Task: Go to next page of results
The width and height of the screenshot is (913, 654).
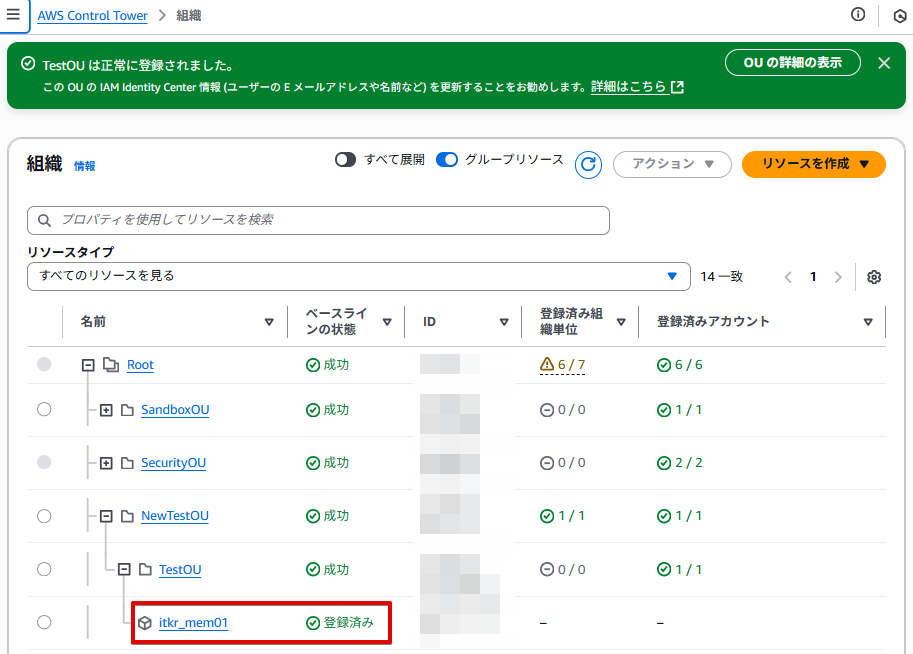Action: (x=838, y=277)
